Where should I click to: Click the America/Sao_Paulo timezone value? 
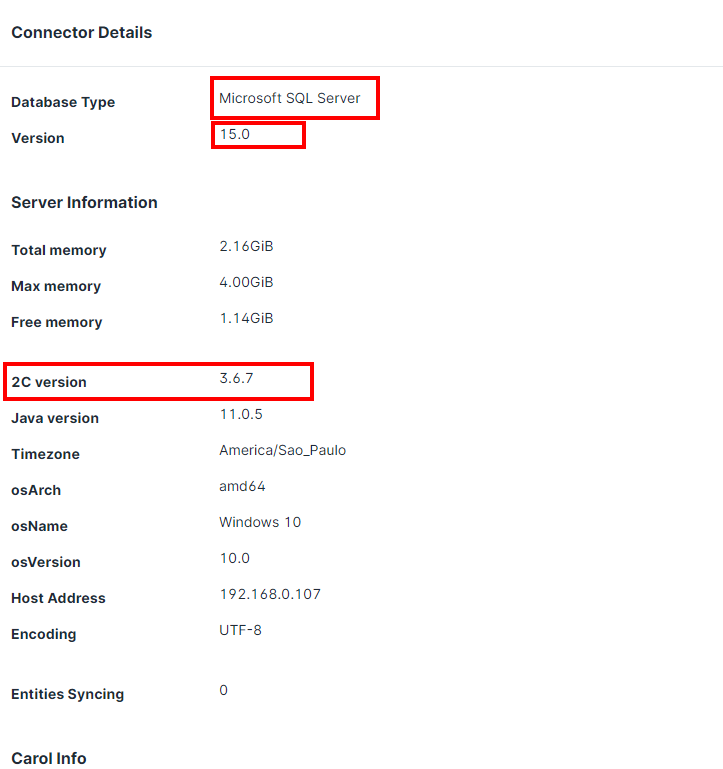282,450
